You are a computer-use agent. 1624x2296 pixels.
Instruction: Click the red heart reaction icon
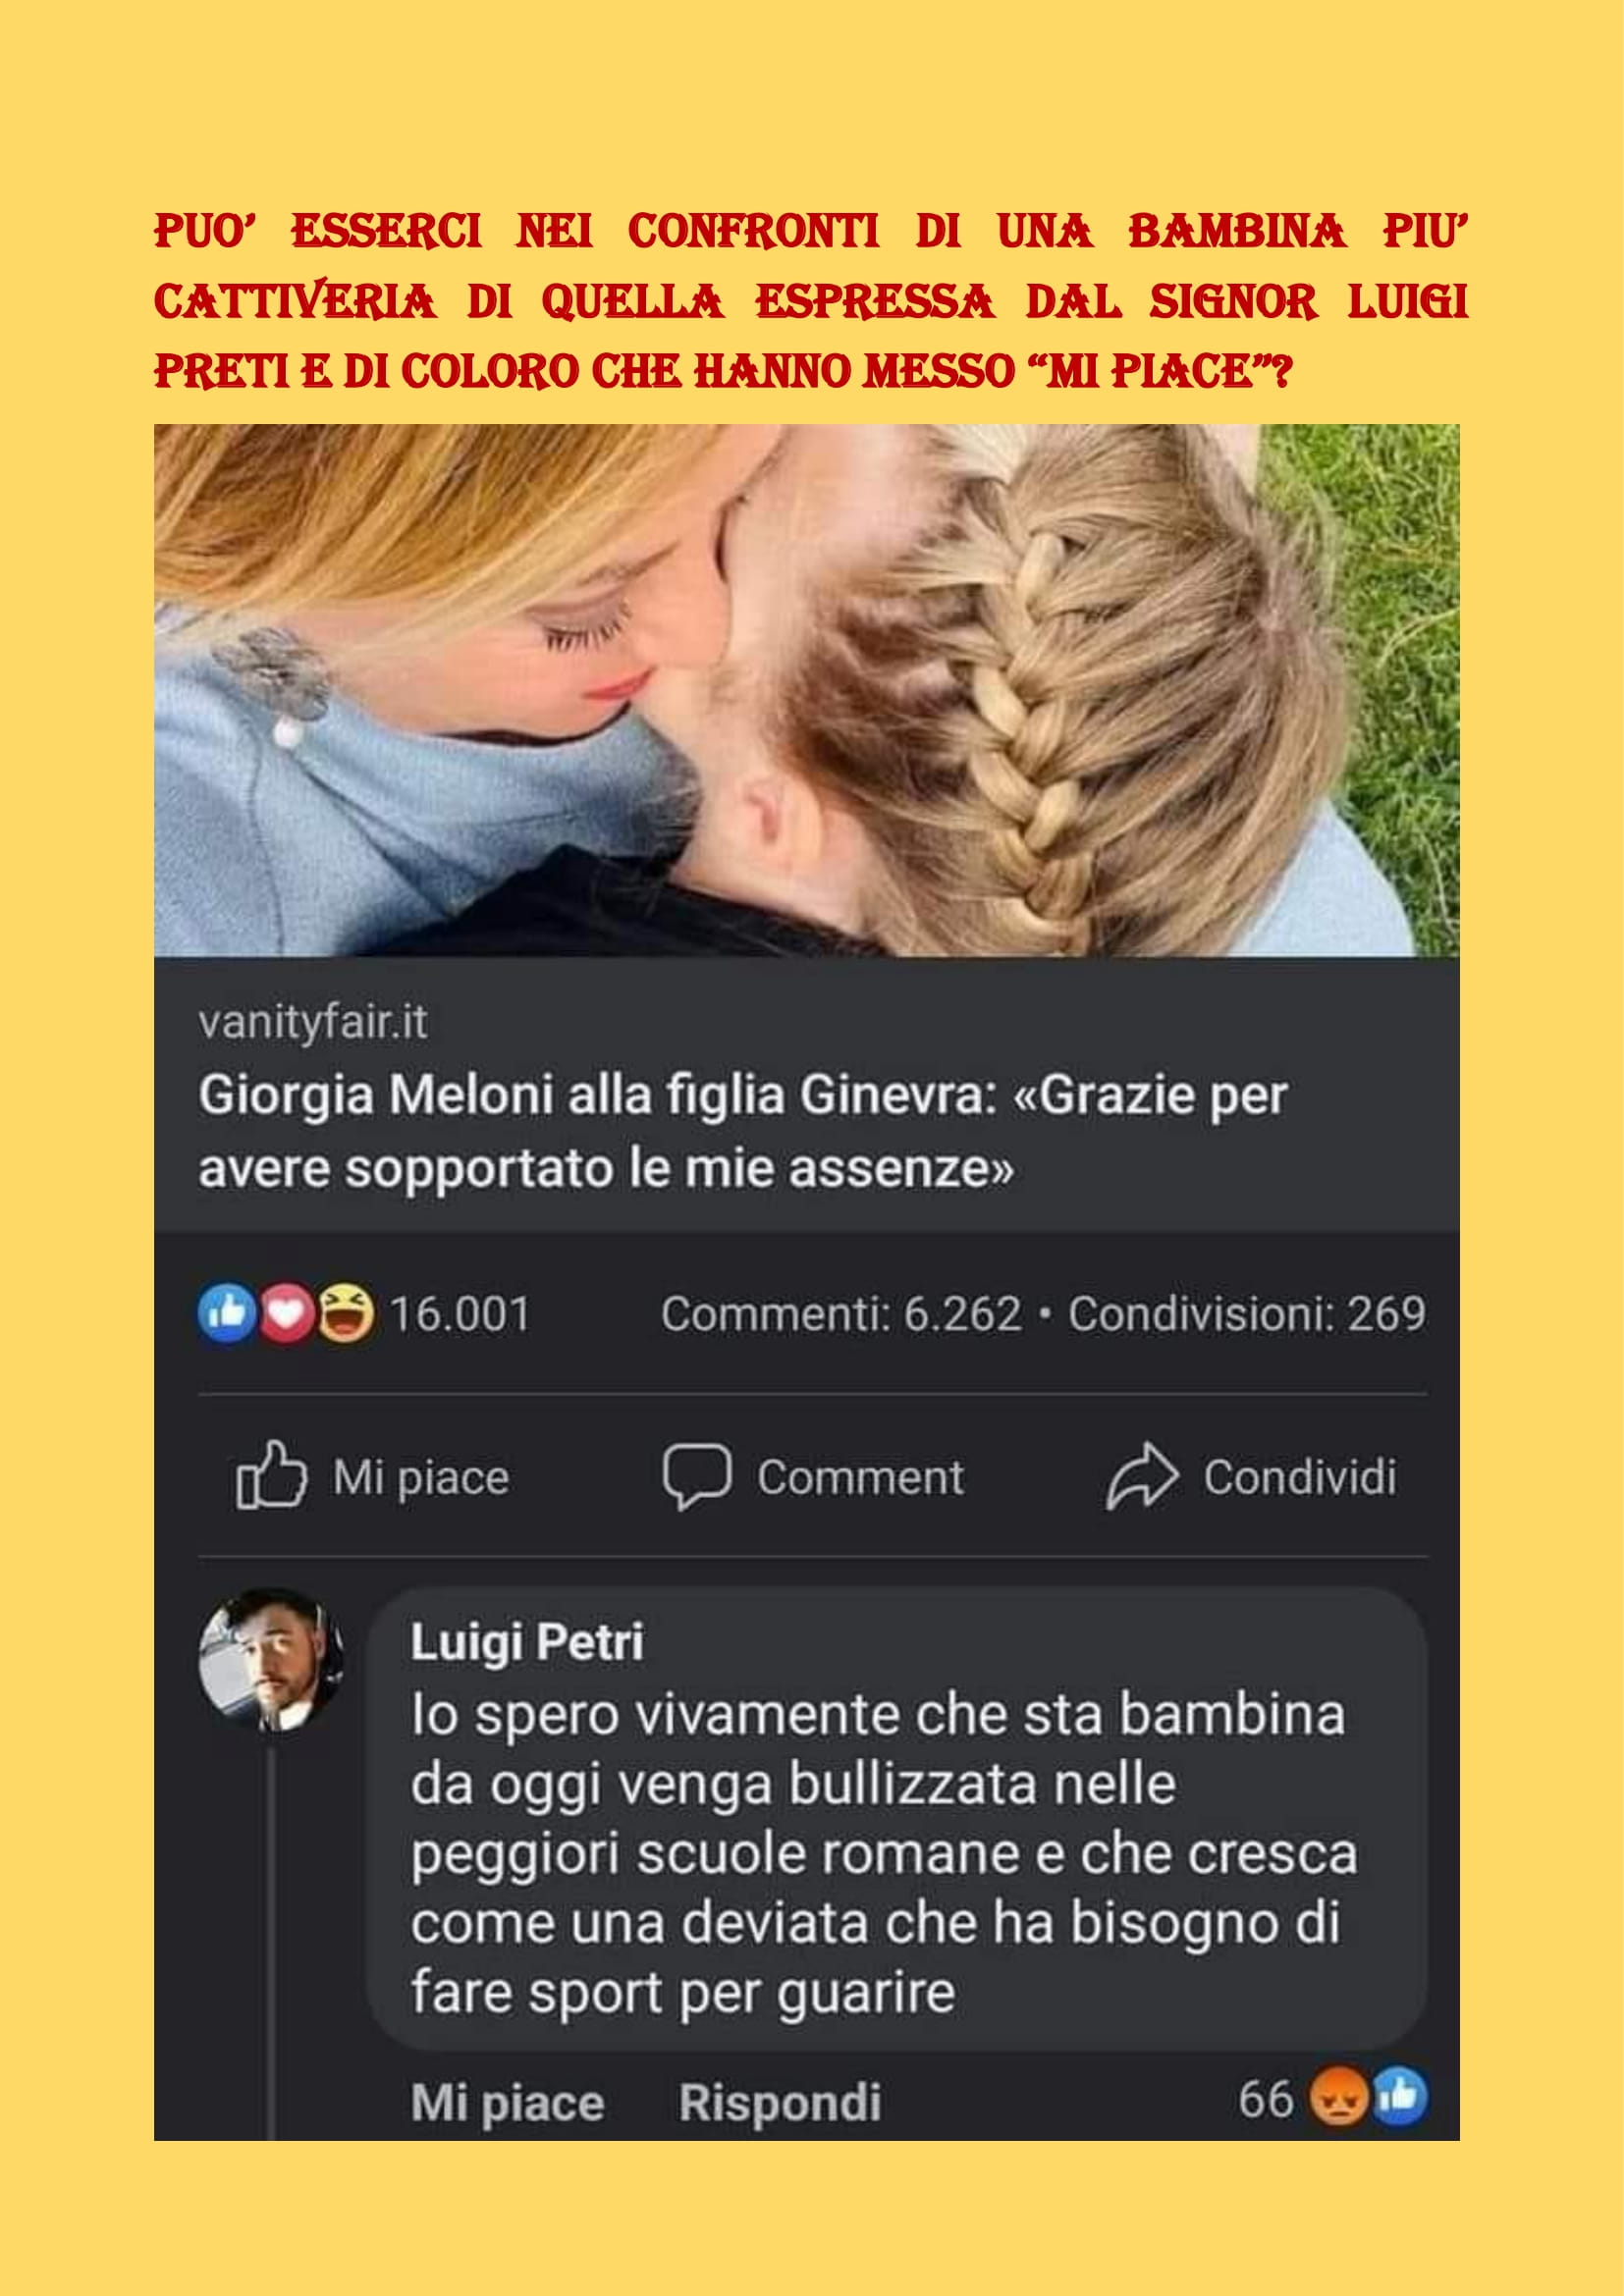tap(287, 1313)
